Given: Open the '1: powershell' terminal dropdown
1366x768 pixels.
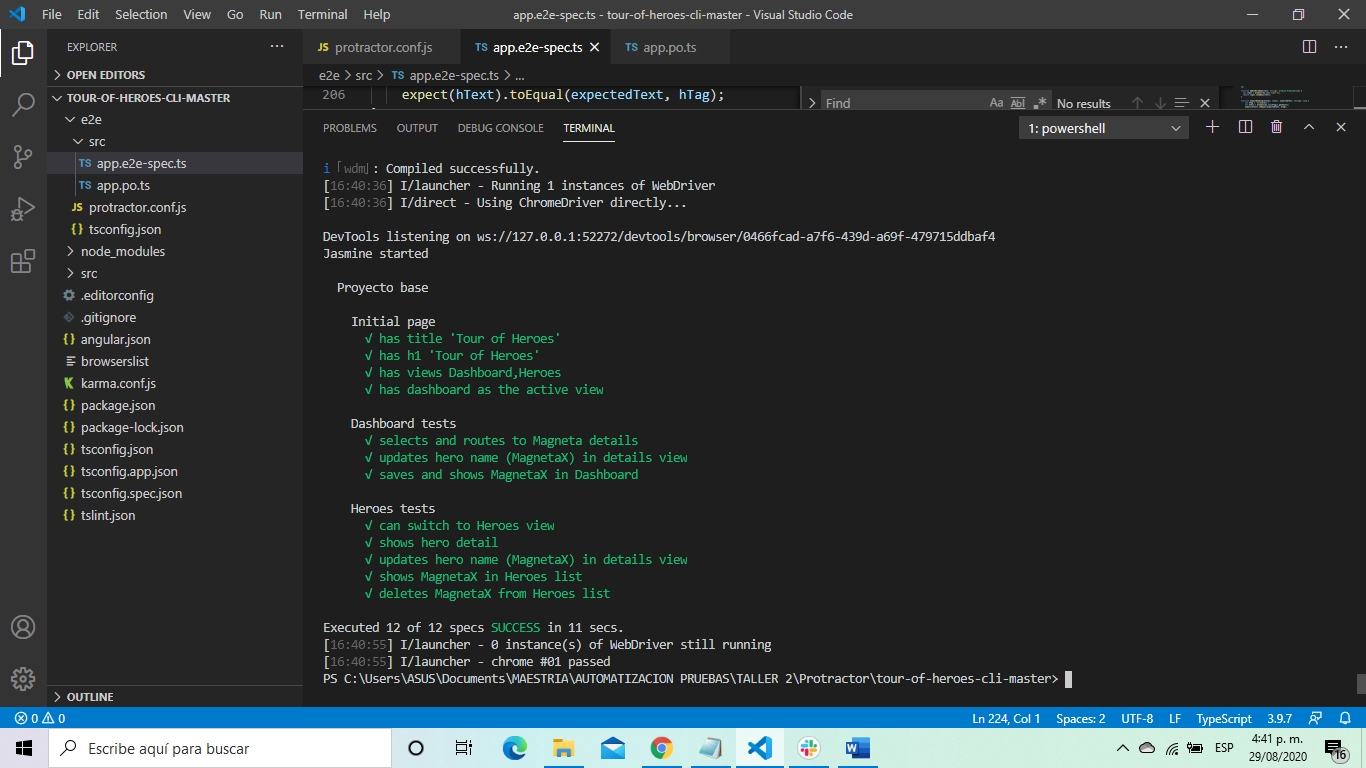Looking at the screenshot, I should (x=1103, y=127).
